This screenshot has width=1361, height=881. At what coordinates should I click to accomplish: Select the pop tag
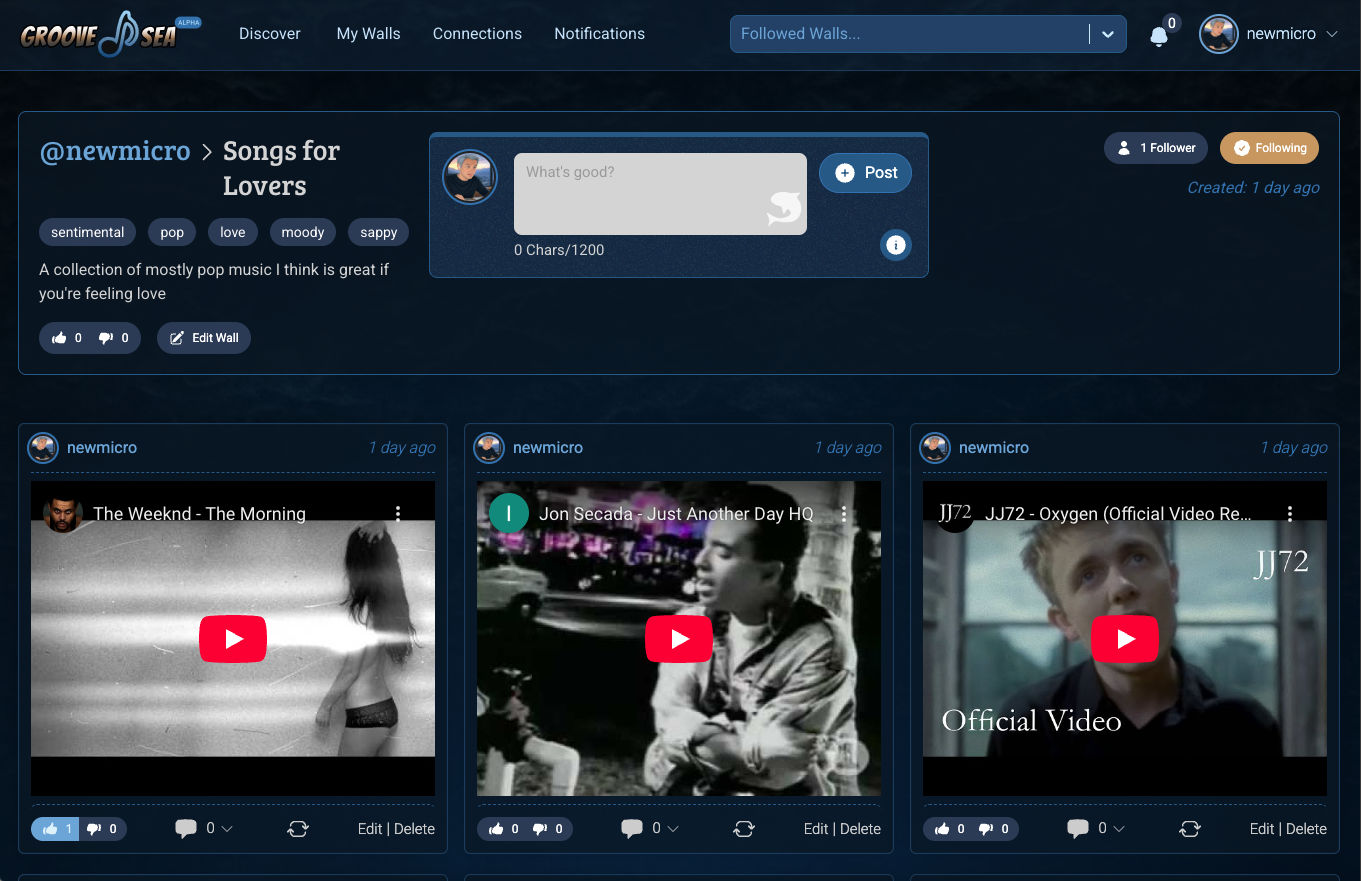pos(172,232)
